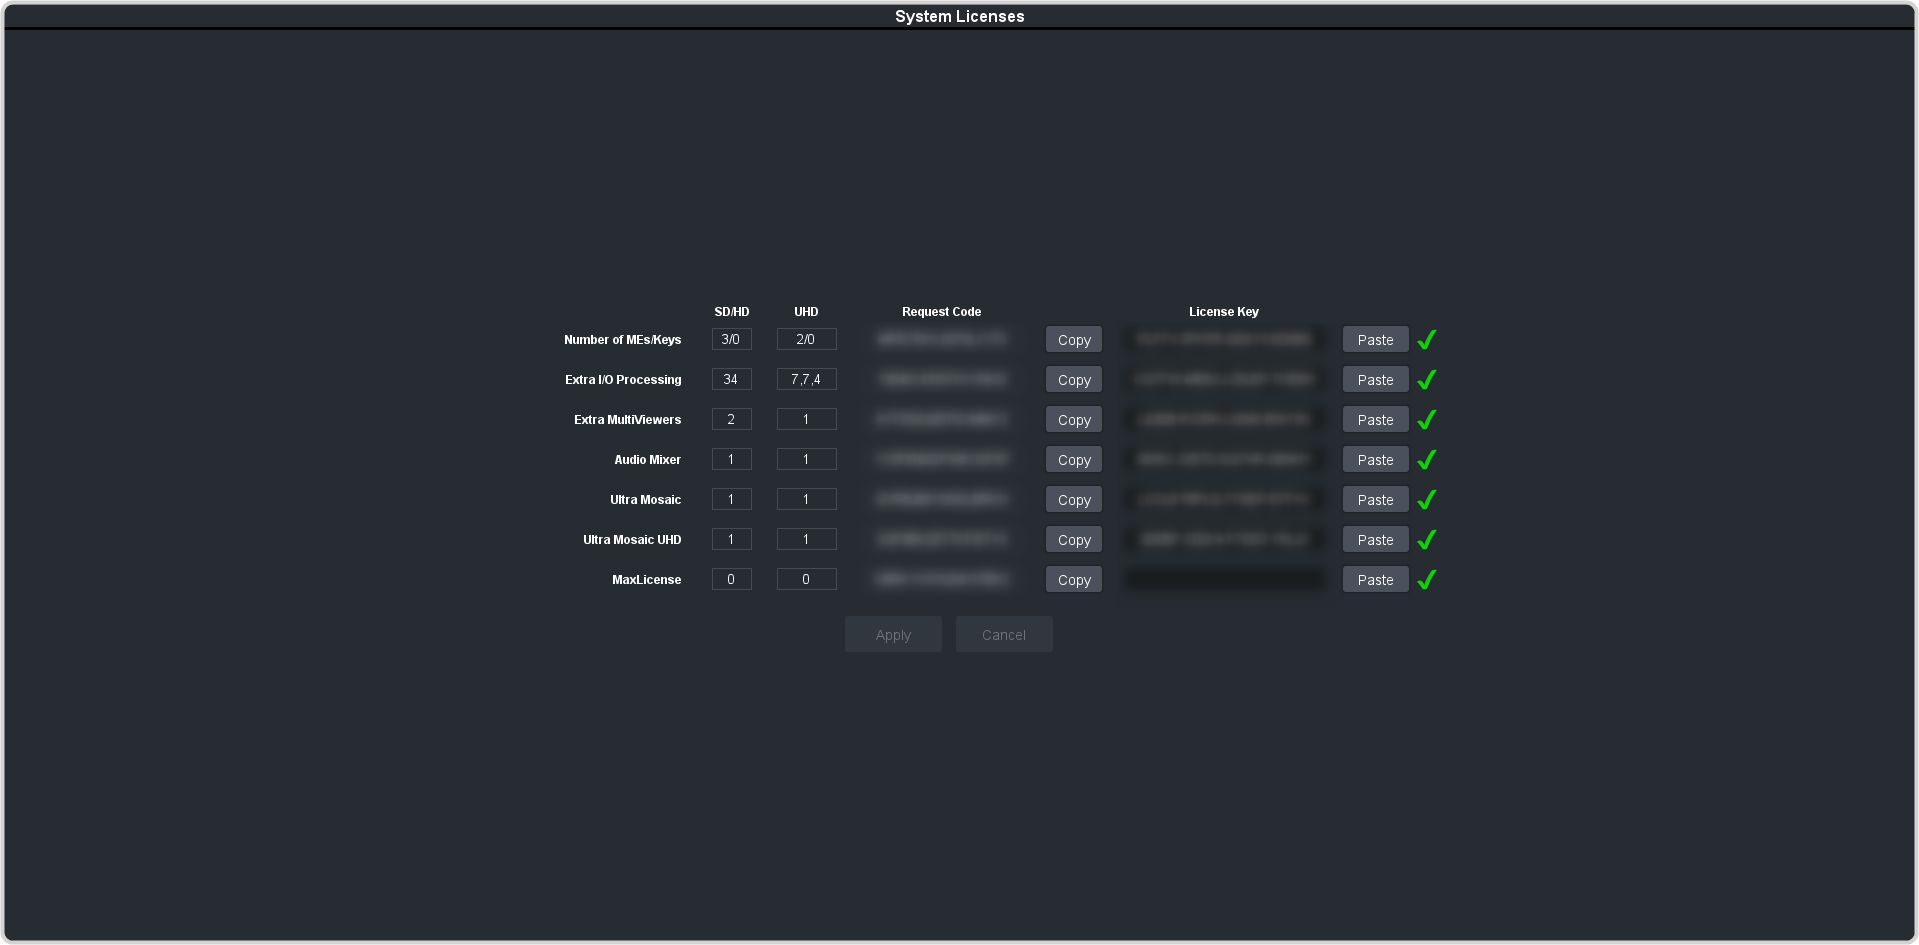Copy the Number of MEs/Keys request code
Viewport: 1919px width, 945px height.
coord(1073,340)
